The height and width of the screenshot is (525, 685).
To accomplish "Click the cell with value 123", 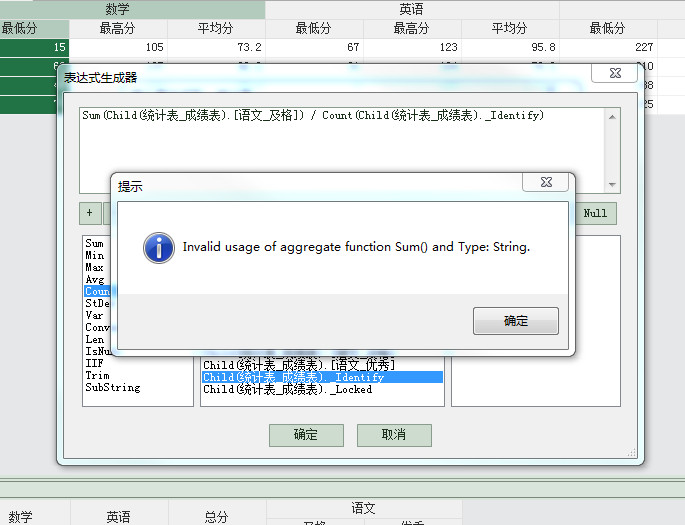I will click(412, 47).
